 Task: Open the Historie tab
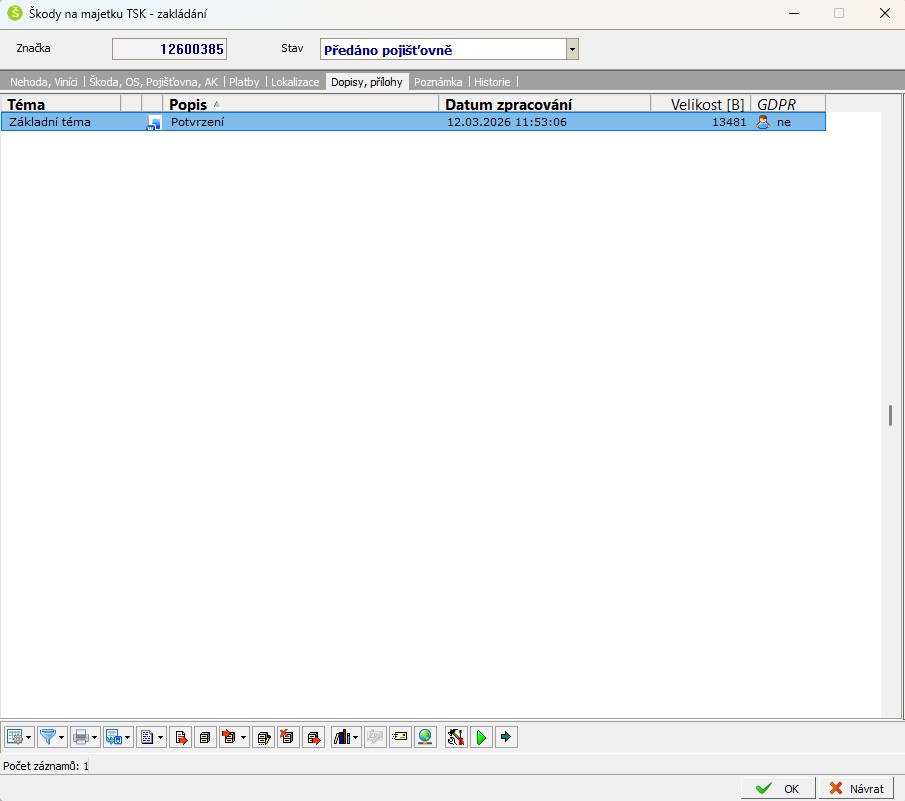point(492,82)
